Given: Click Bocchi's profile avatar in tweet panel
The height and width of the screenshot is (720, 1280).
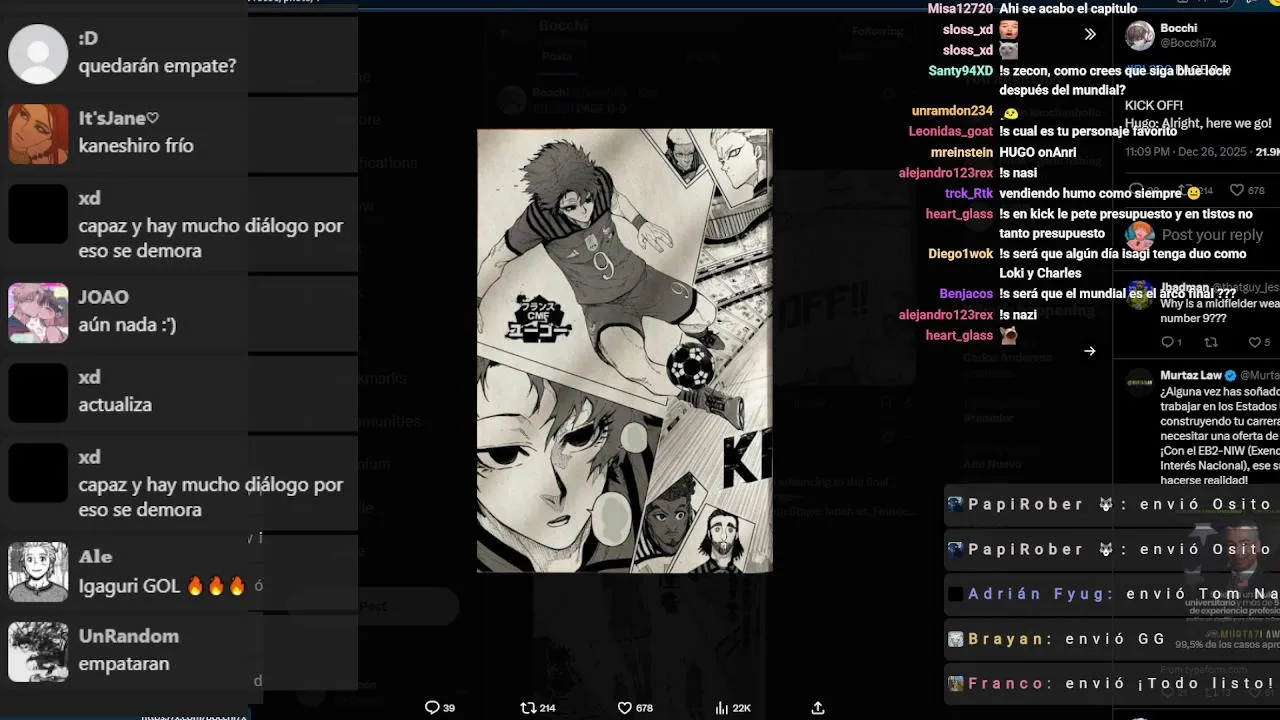Looking at the screenshot, I should pyautogui.click(x=1140, y=36).
